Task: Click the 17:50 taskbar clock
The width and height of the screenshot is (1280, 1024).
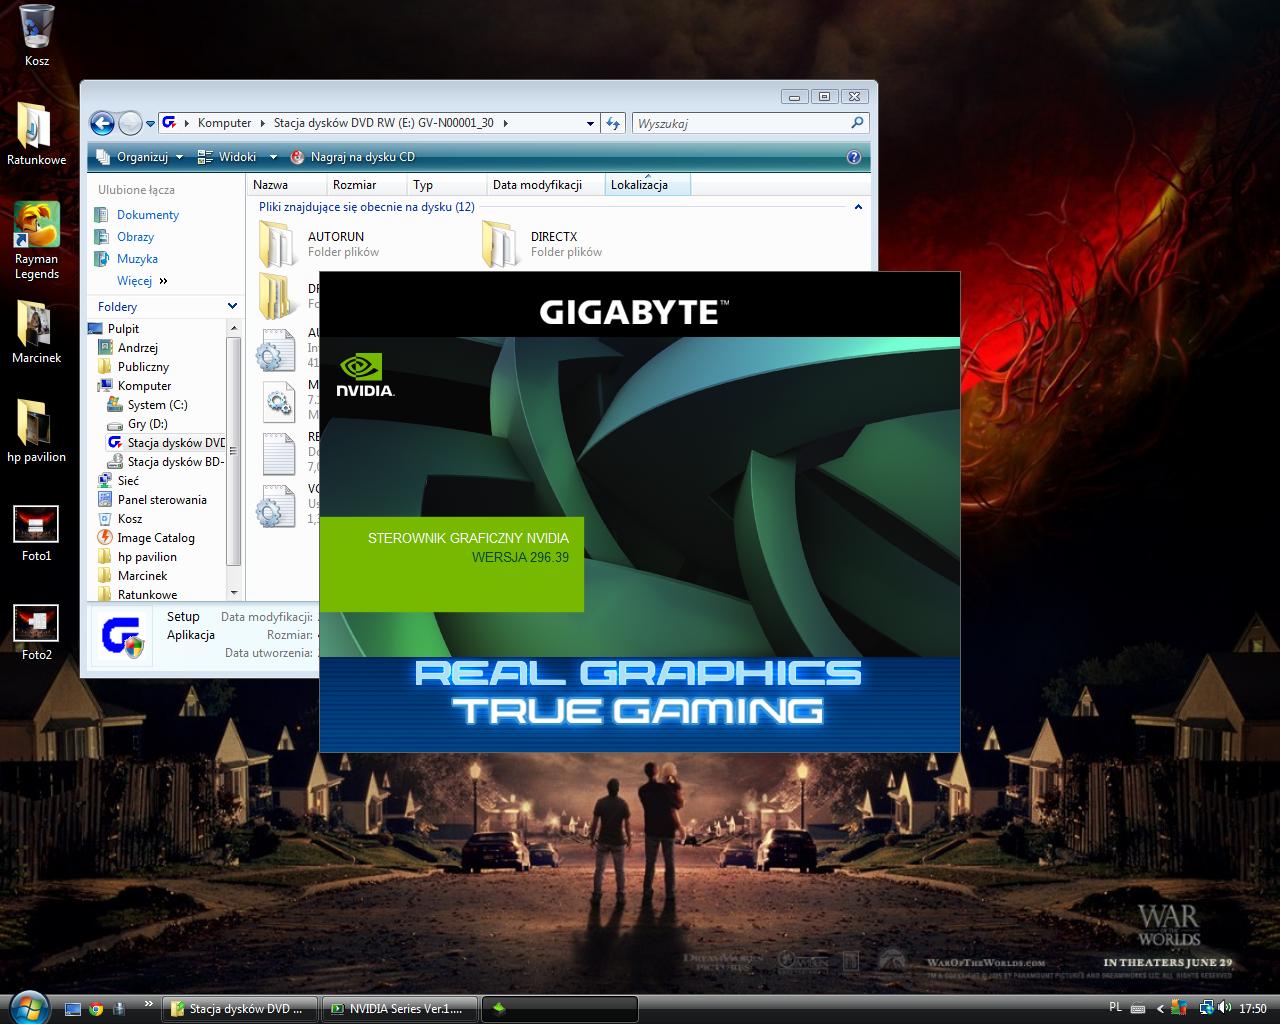Action: click(1253, 1009)
